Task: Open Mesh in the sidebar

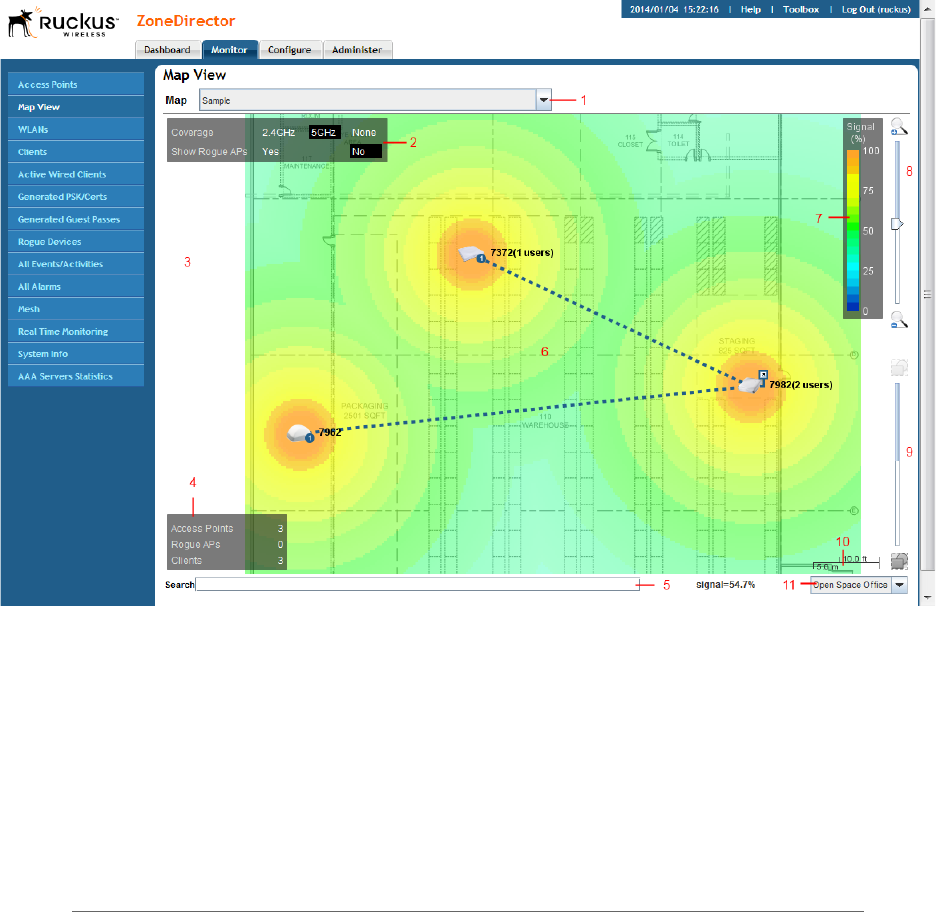Action: tap(76, 309)
